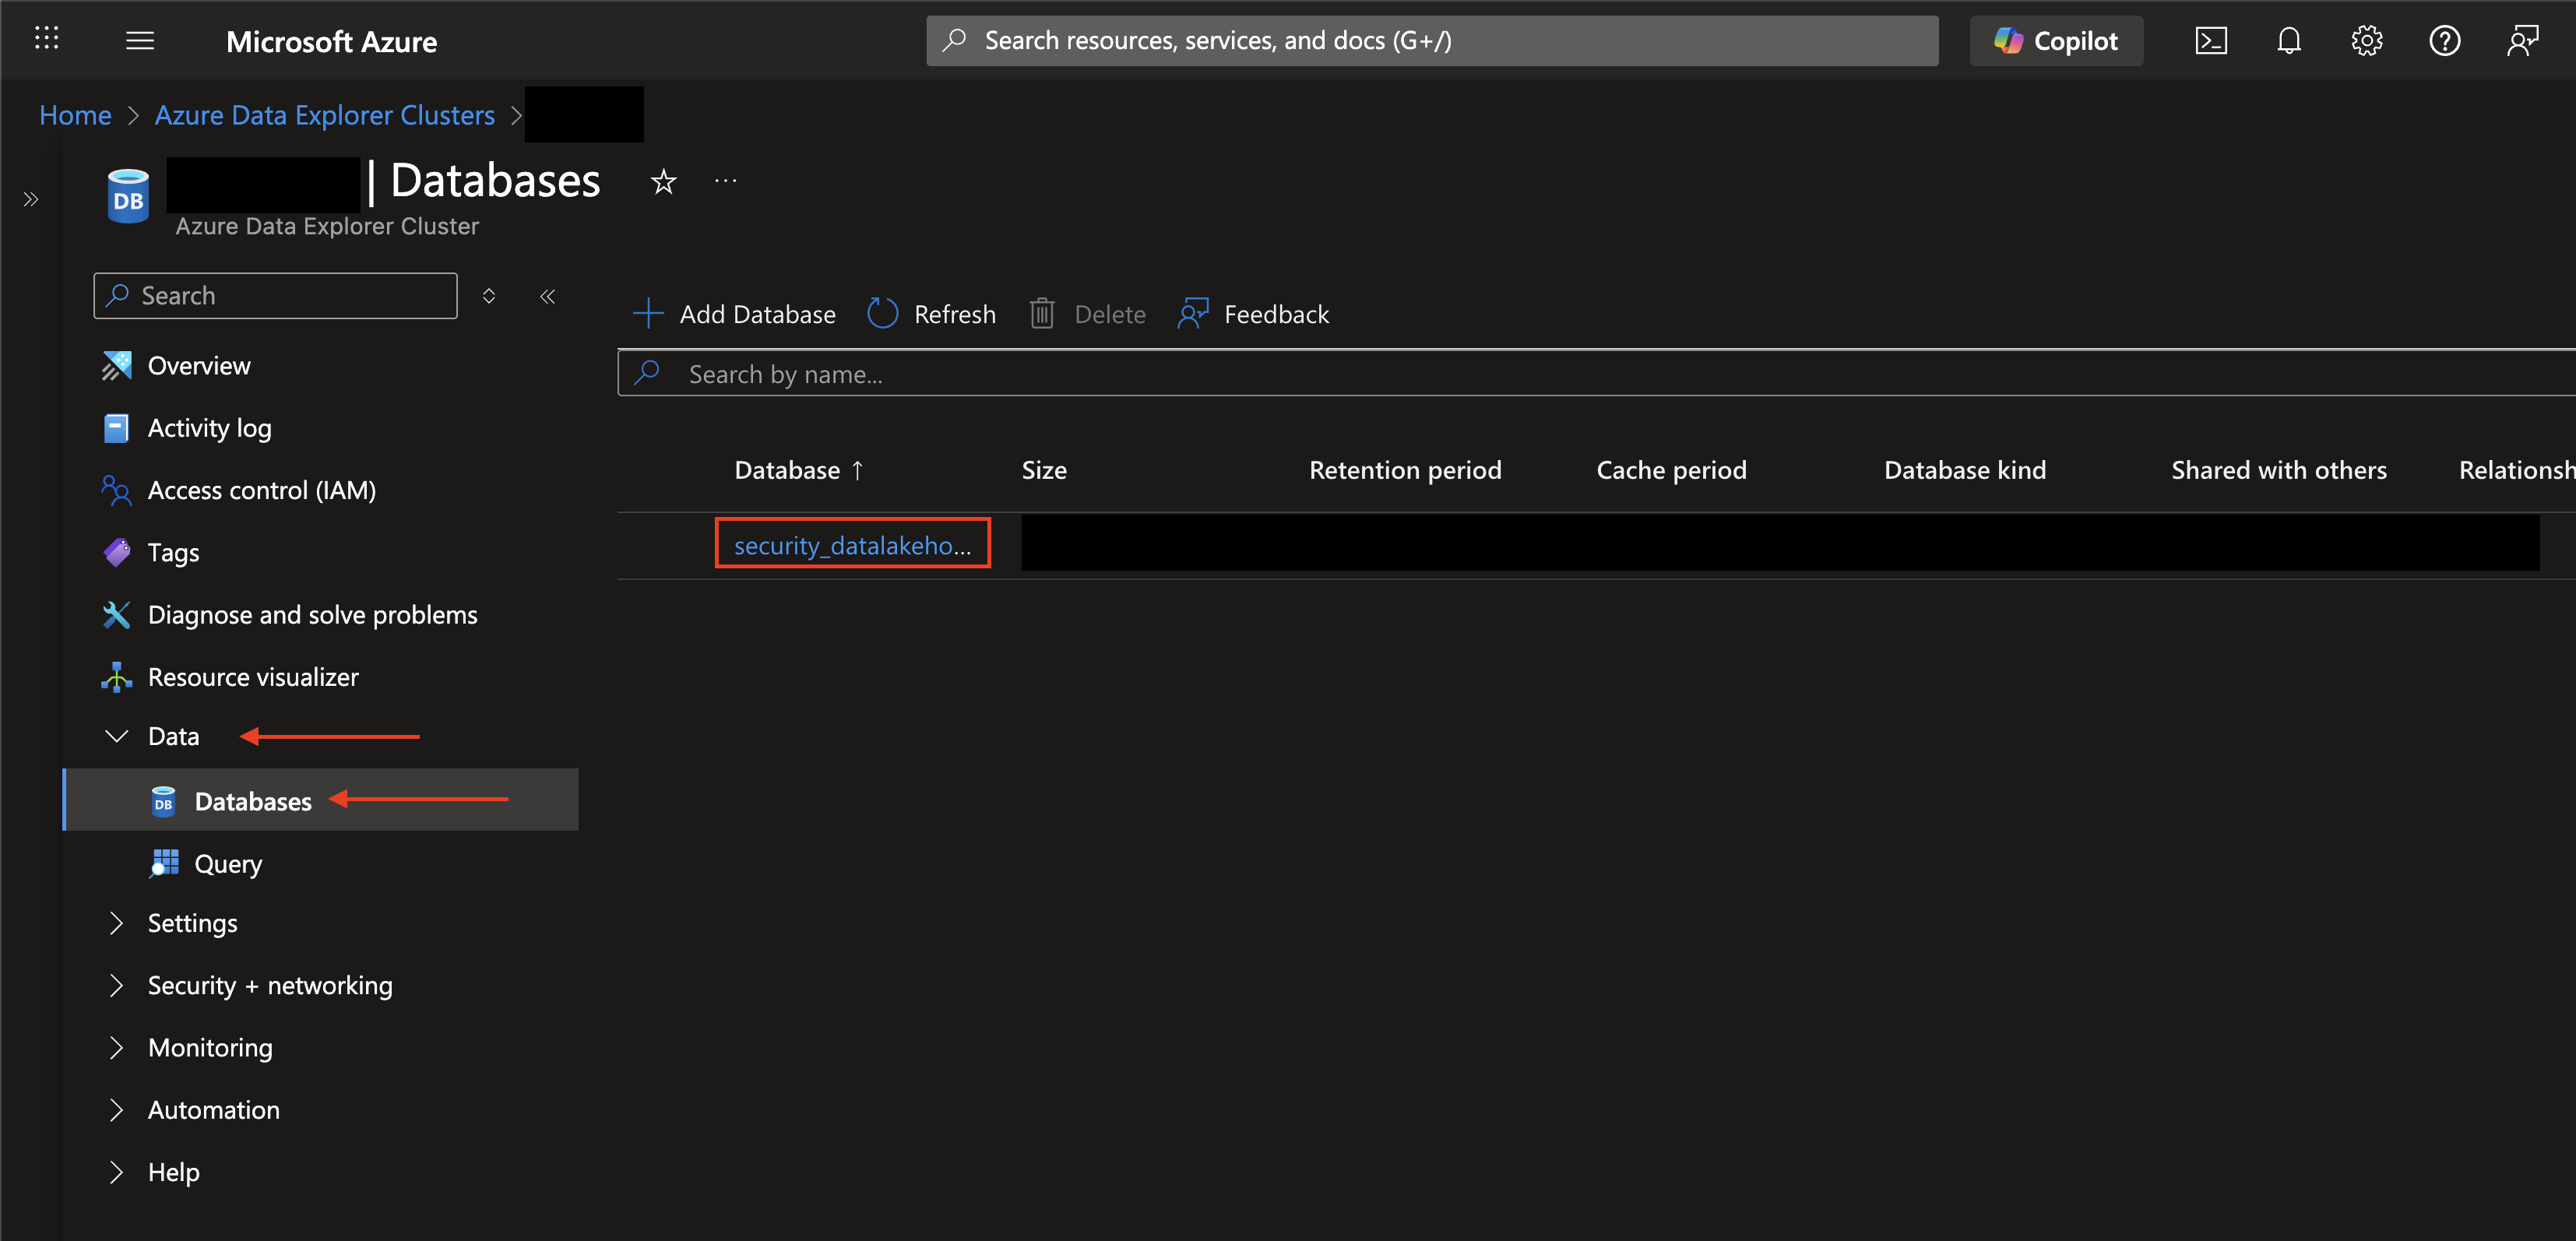This screenshot has height=1241, width=2576.
Task: Select Databases under Data
Action: [x=320, y=800]
